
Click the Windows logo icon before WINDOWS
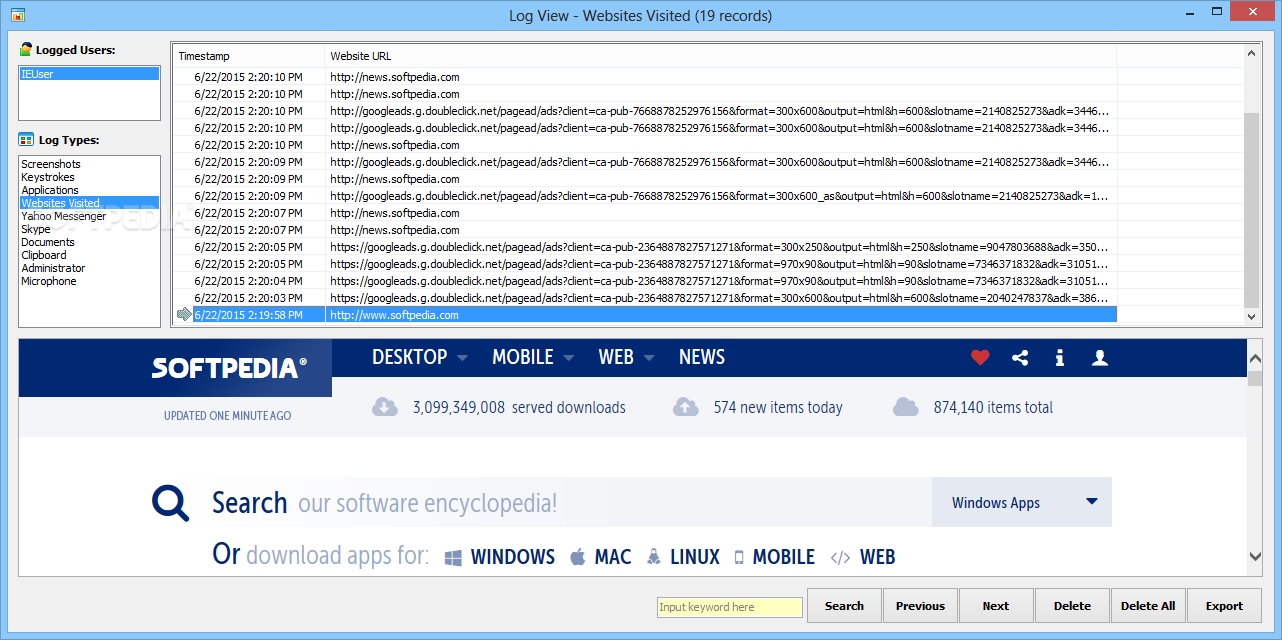click(453, 557)
